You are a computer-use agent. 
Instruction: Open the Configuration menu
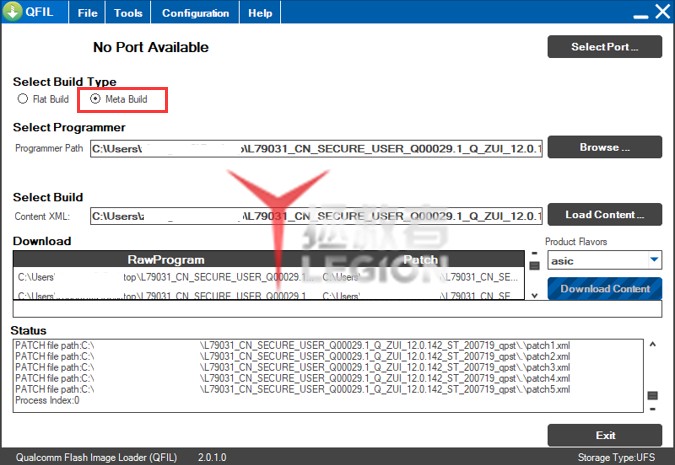(x=195, y=13)
